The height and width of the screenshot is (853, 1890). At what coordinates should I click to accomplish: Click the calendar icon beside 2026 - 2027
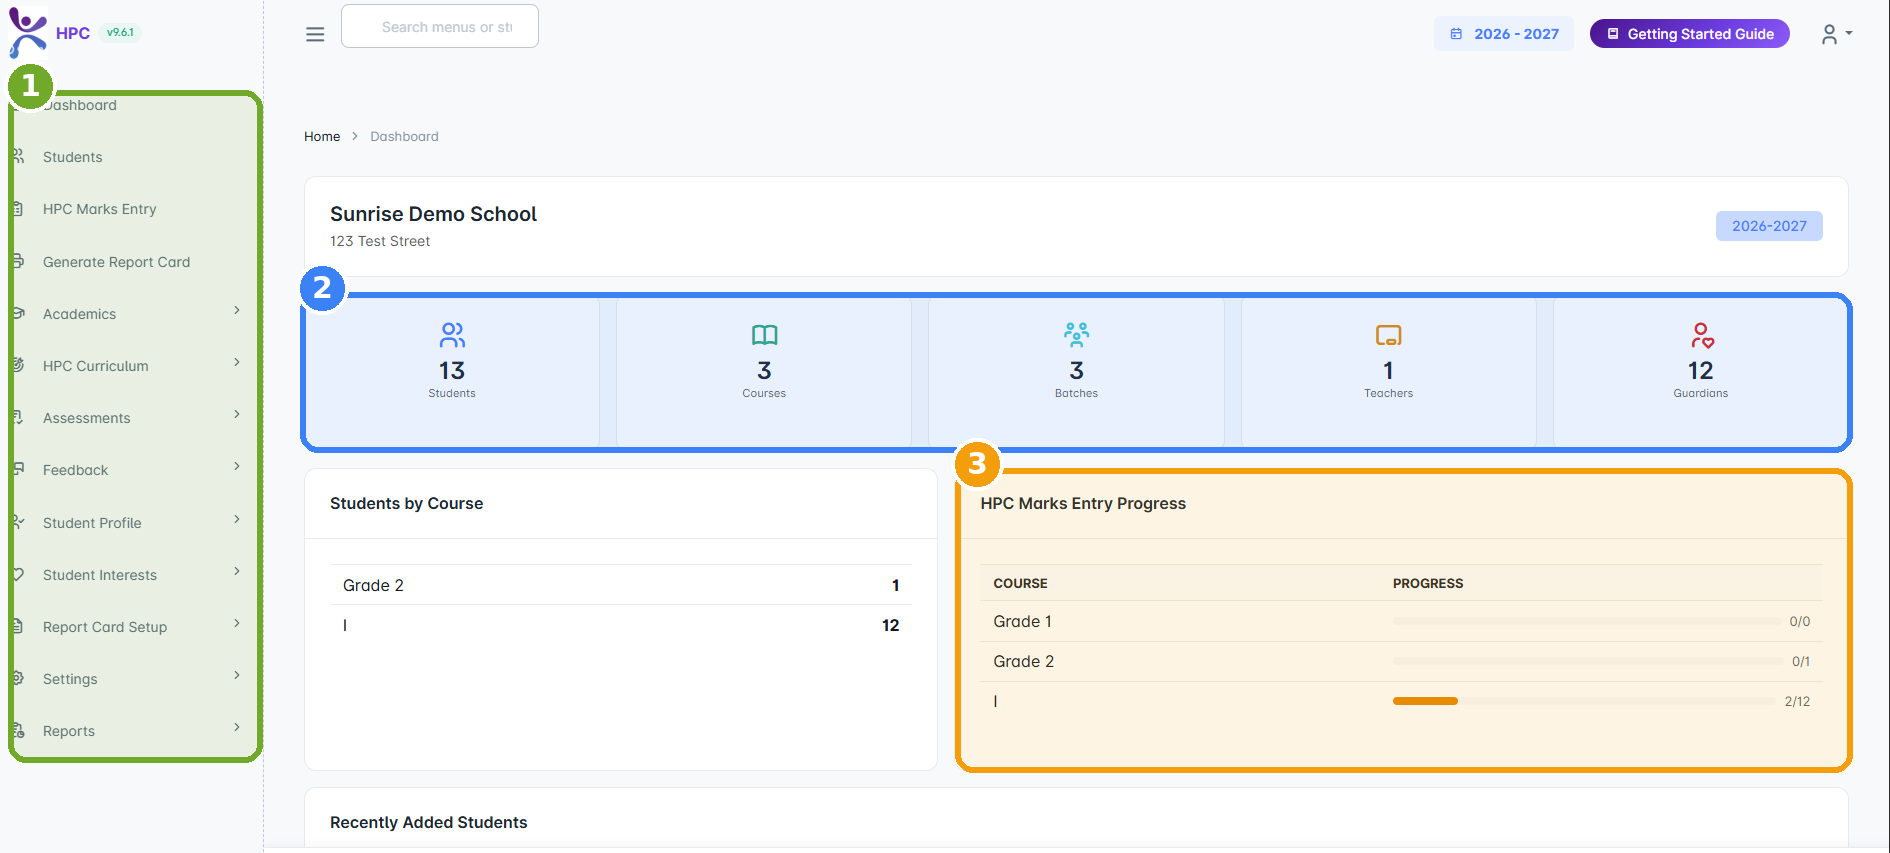tap(1456, 34)
